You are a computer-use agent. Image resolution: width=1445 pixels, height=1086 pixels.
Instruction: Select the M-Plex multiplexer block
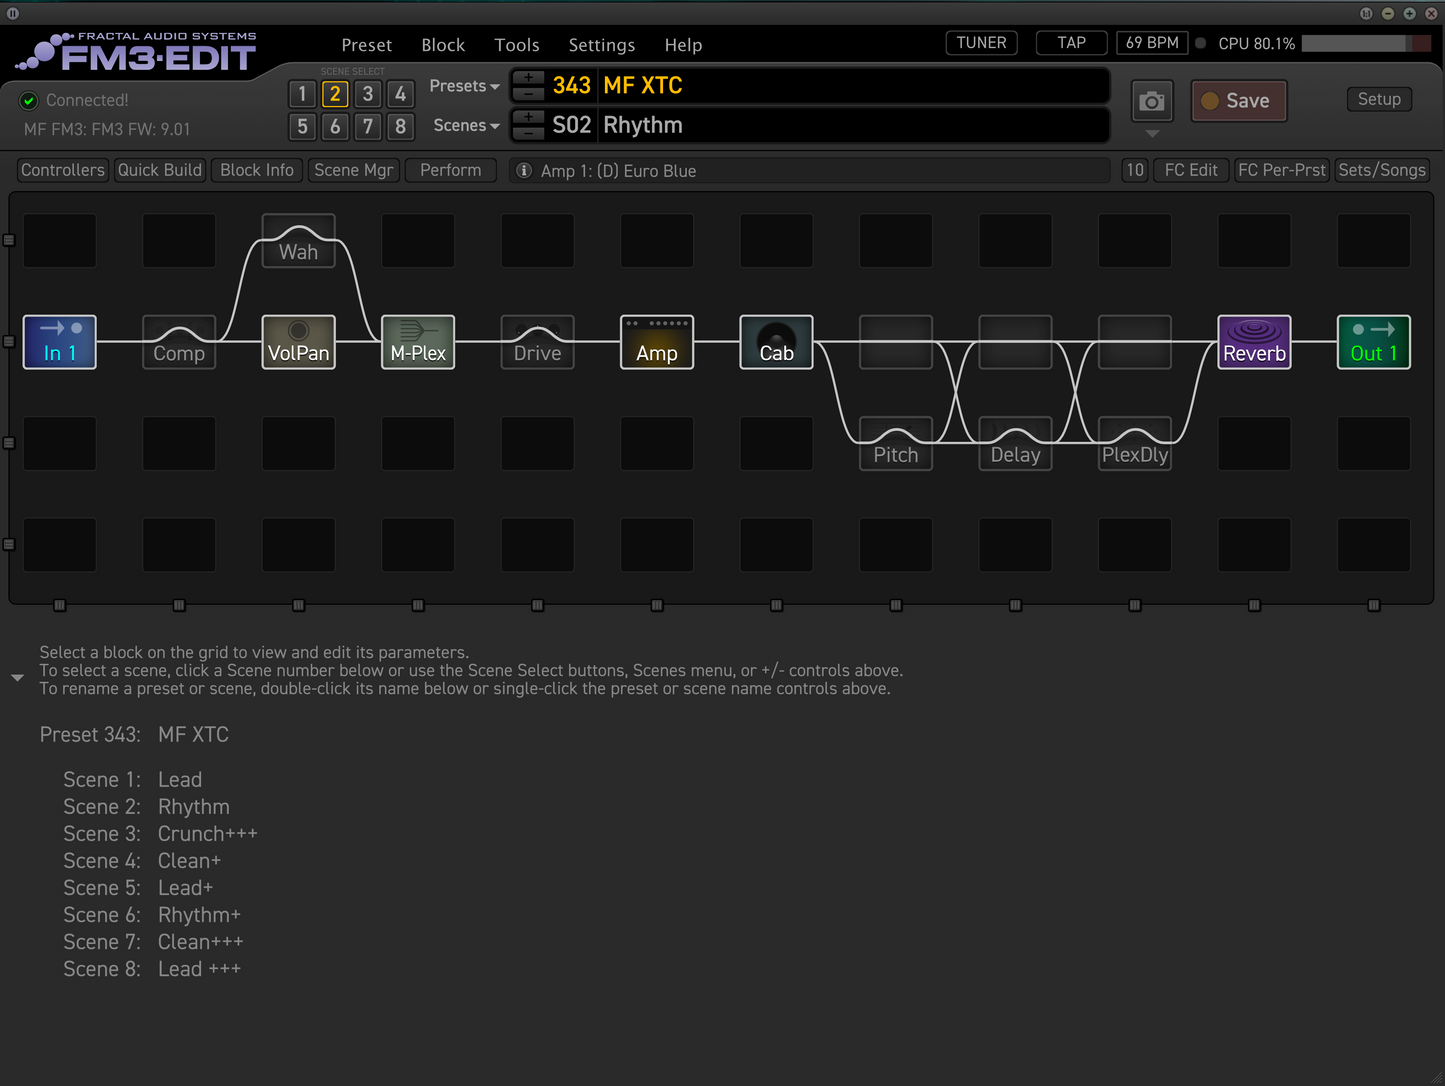(x=418, y=342)
